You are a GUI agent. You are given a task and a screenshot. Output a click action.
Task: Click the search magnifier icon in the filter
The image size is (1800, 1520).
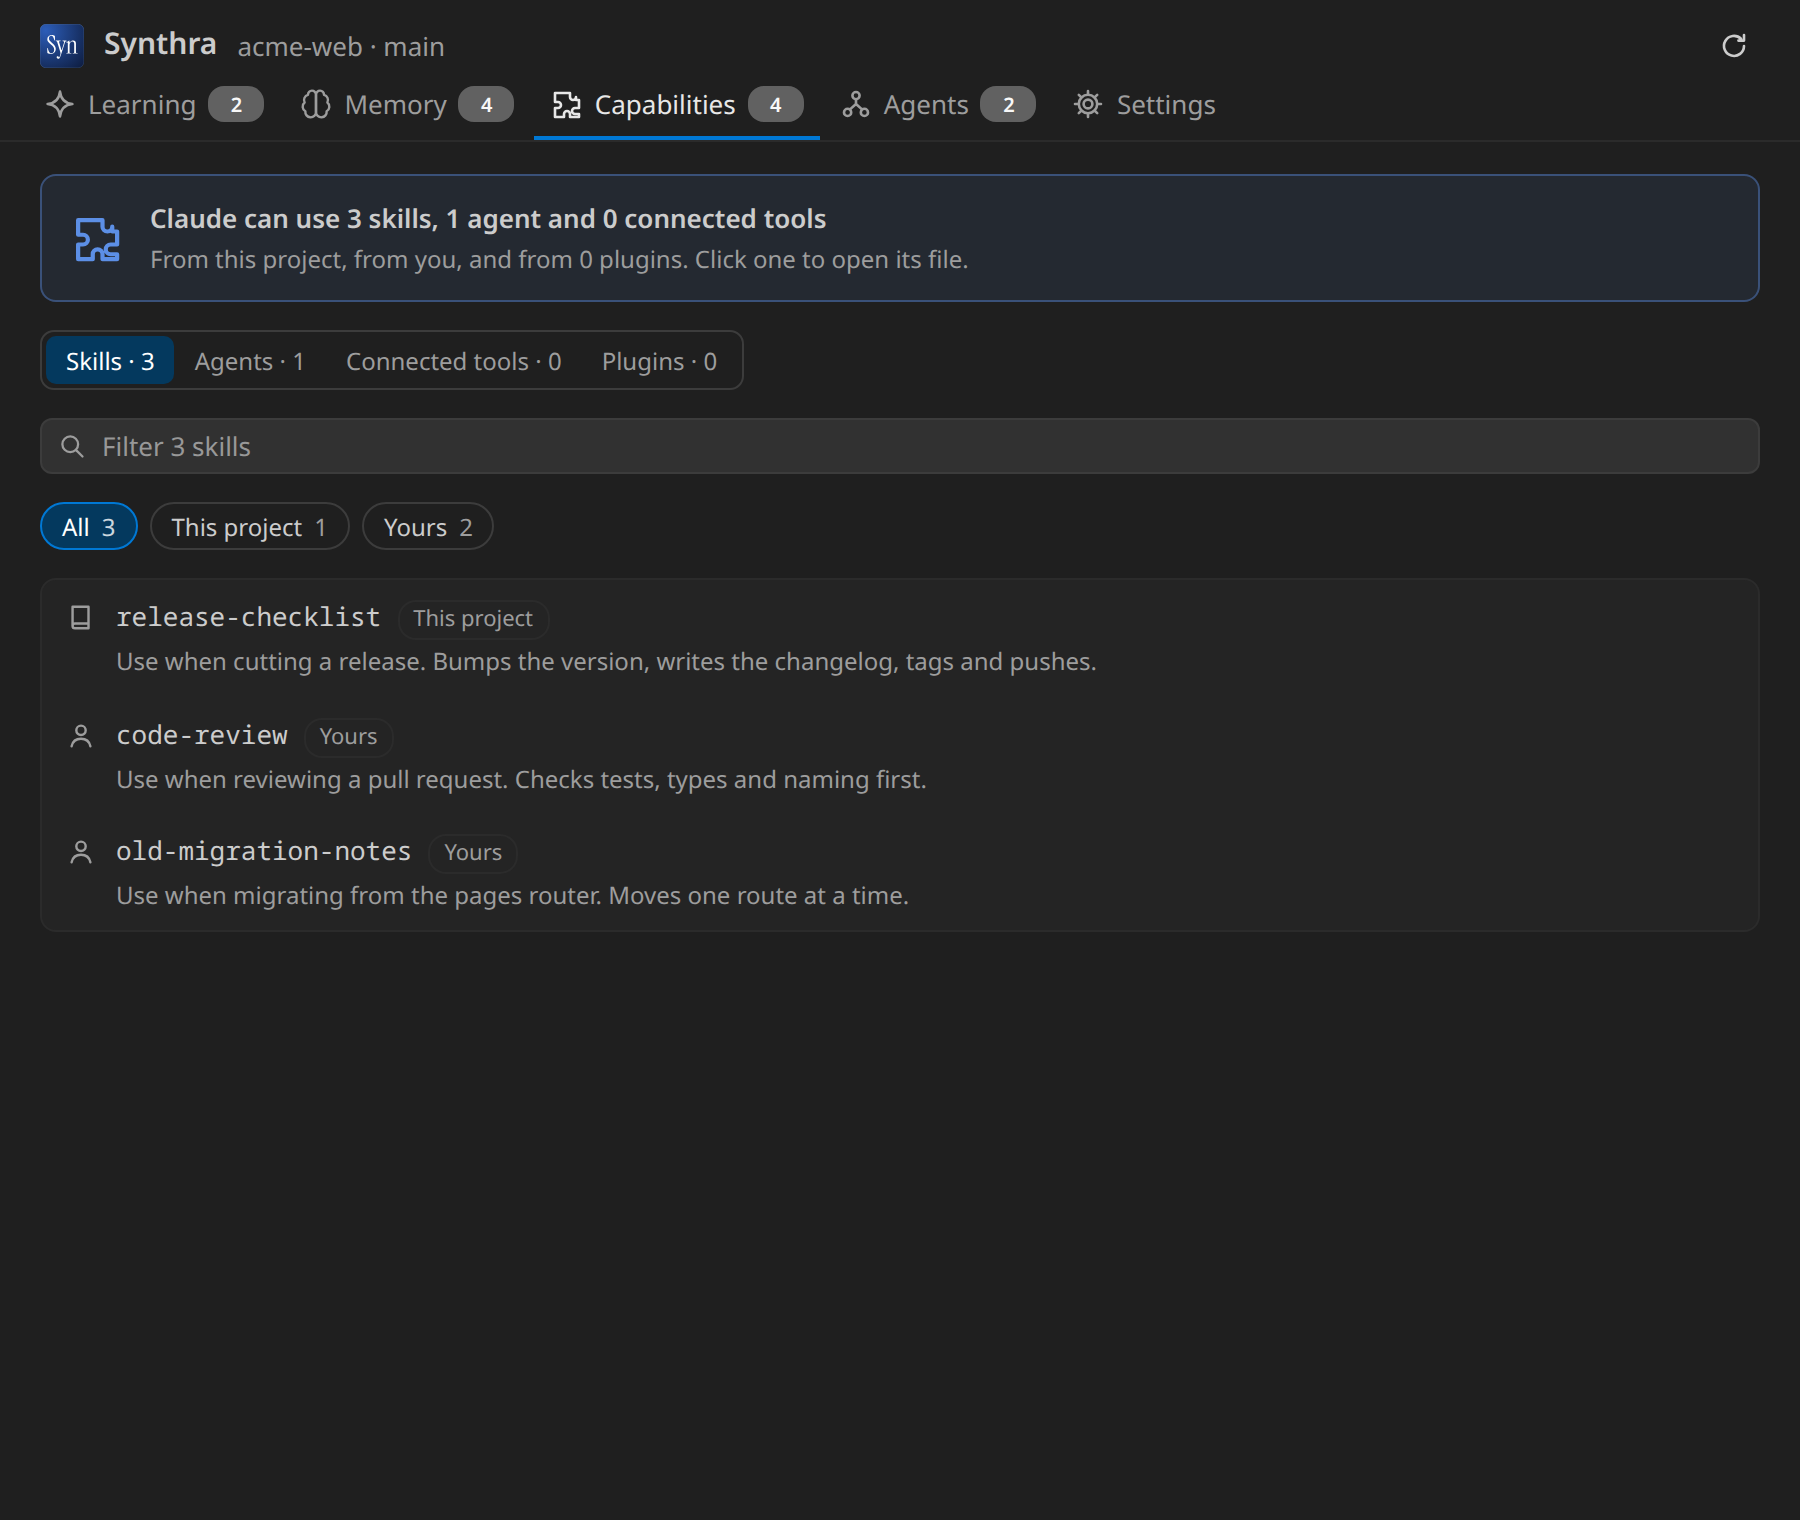(x=72, y=446)
